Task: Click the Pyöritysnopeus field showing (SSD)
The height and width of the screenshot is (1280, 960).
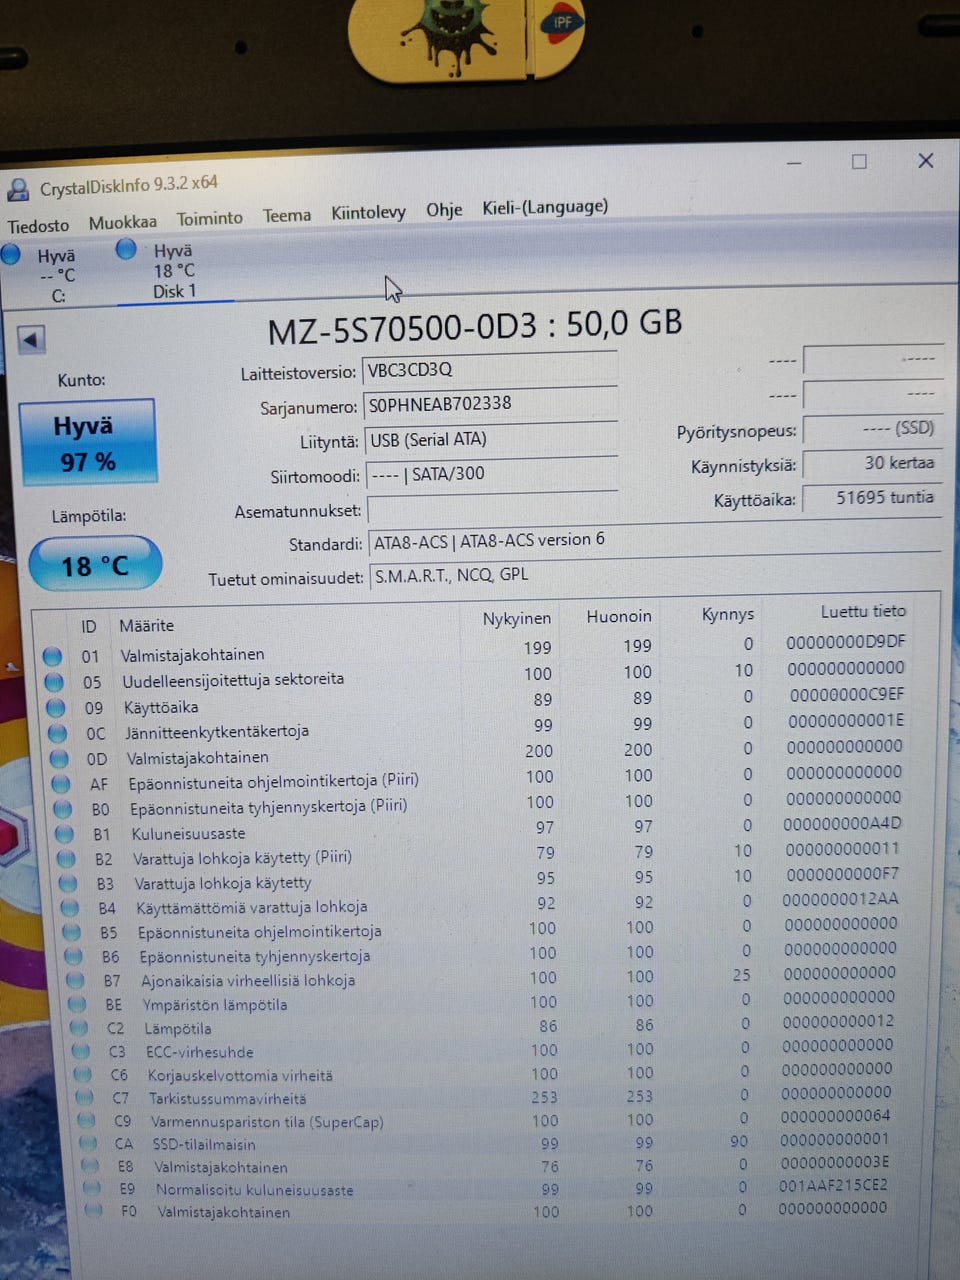Action: pyautogui.click(x=873, y=429)
